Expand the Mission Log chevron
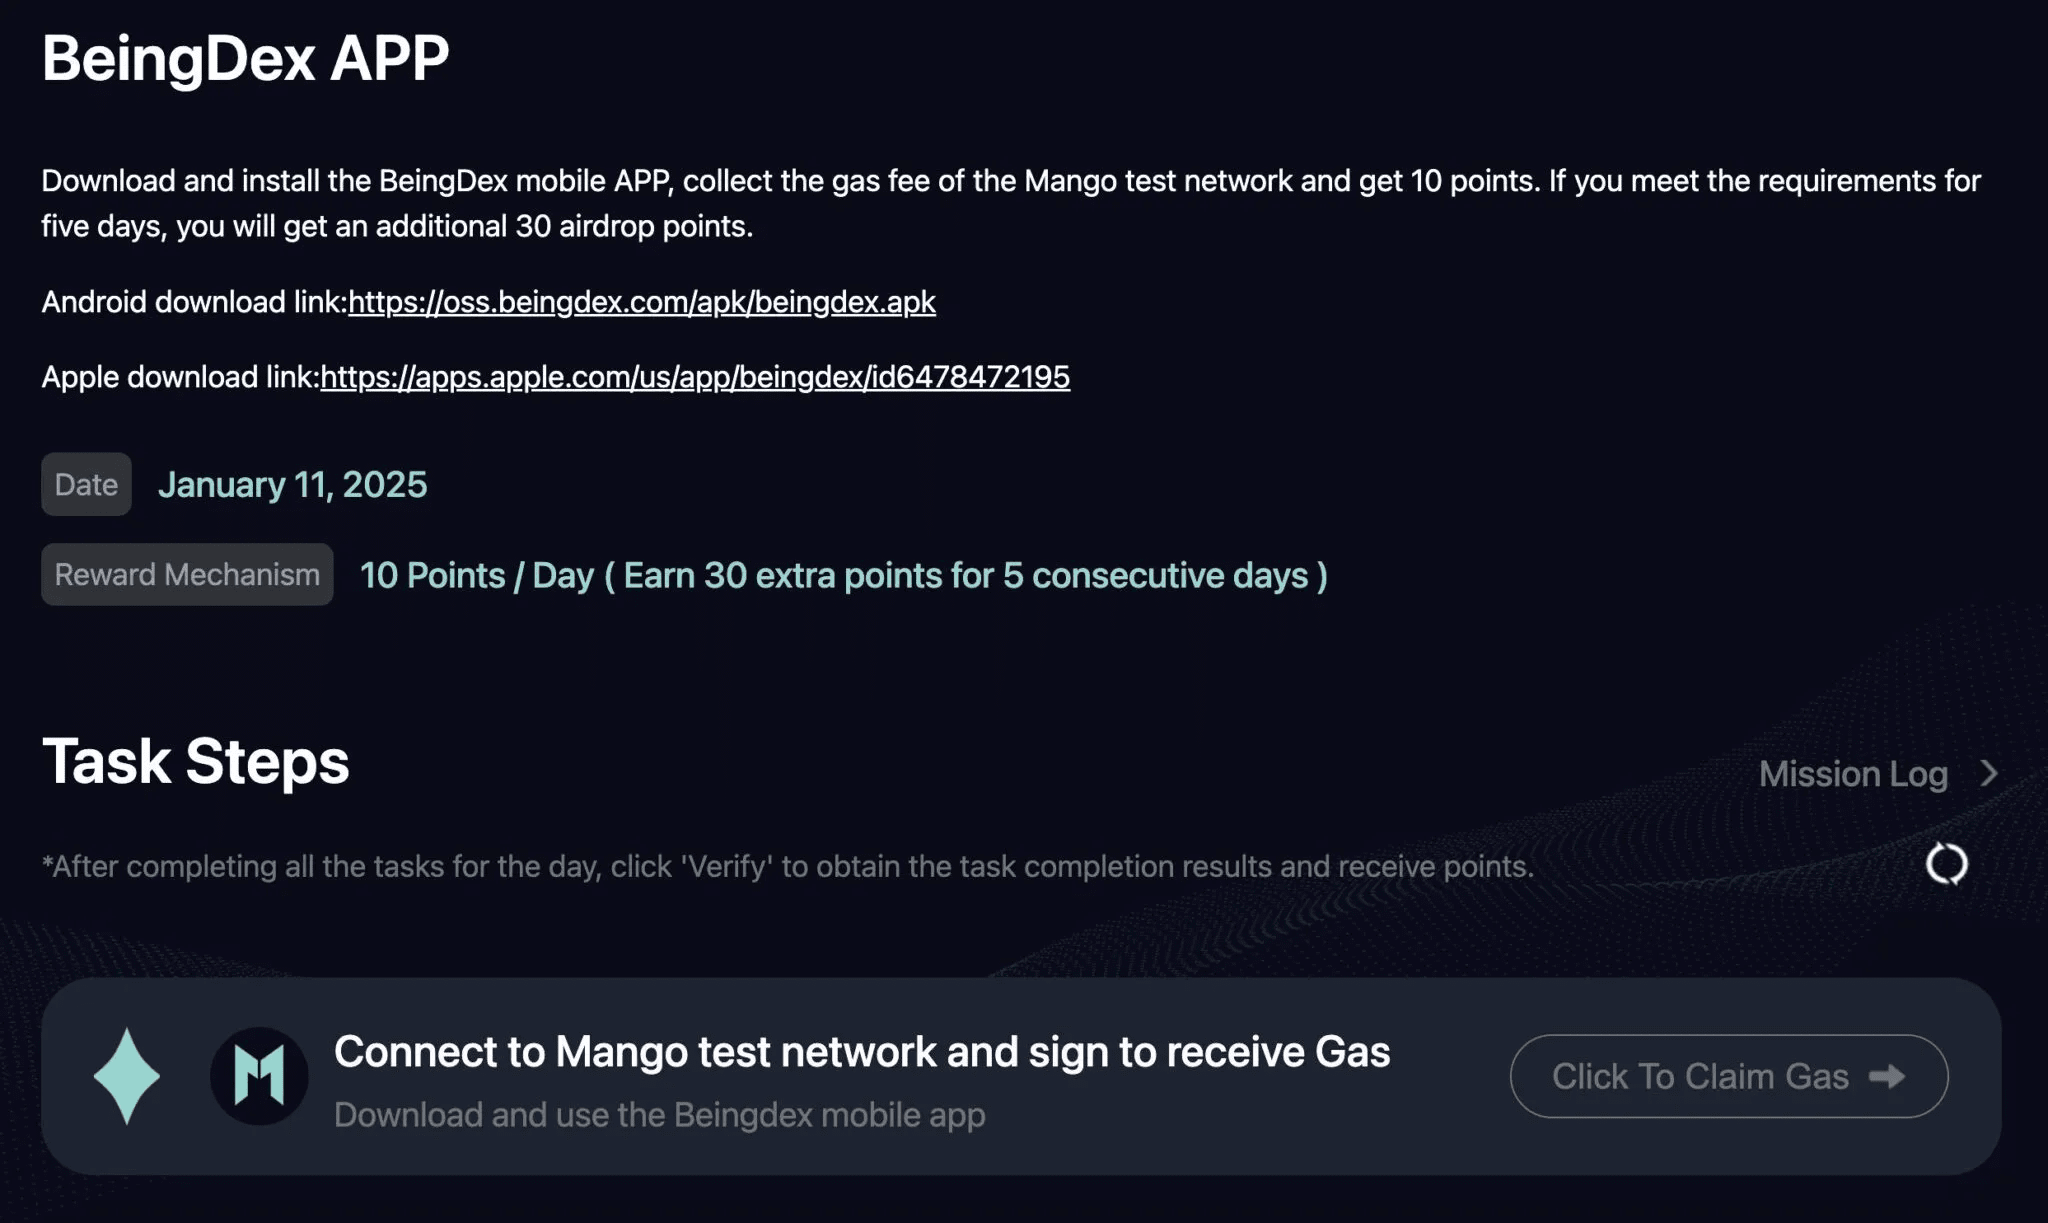This screenshot has height=1223, width=2048. [1989, 773]
